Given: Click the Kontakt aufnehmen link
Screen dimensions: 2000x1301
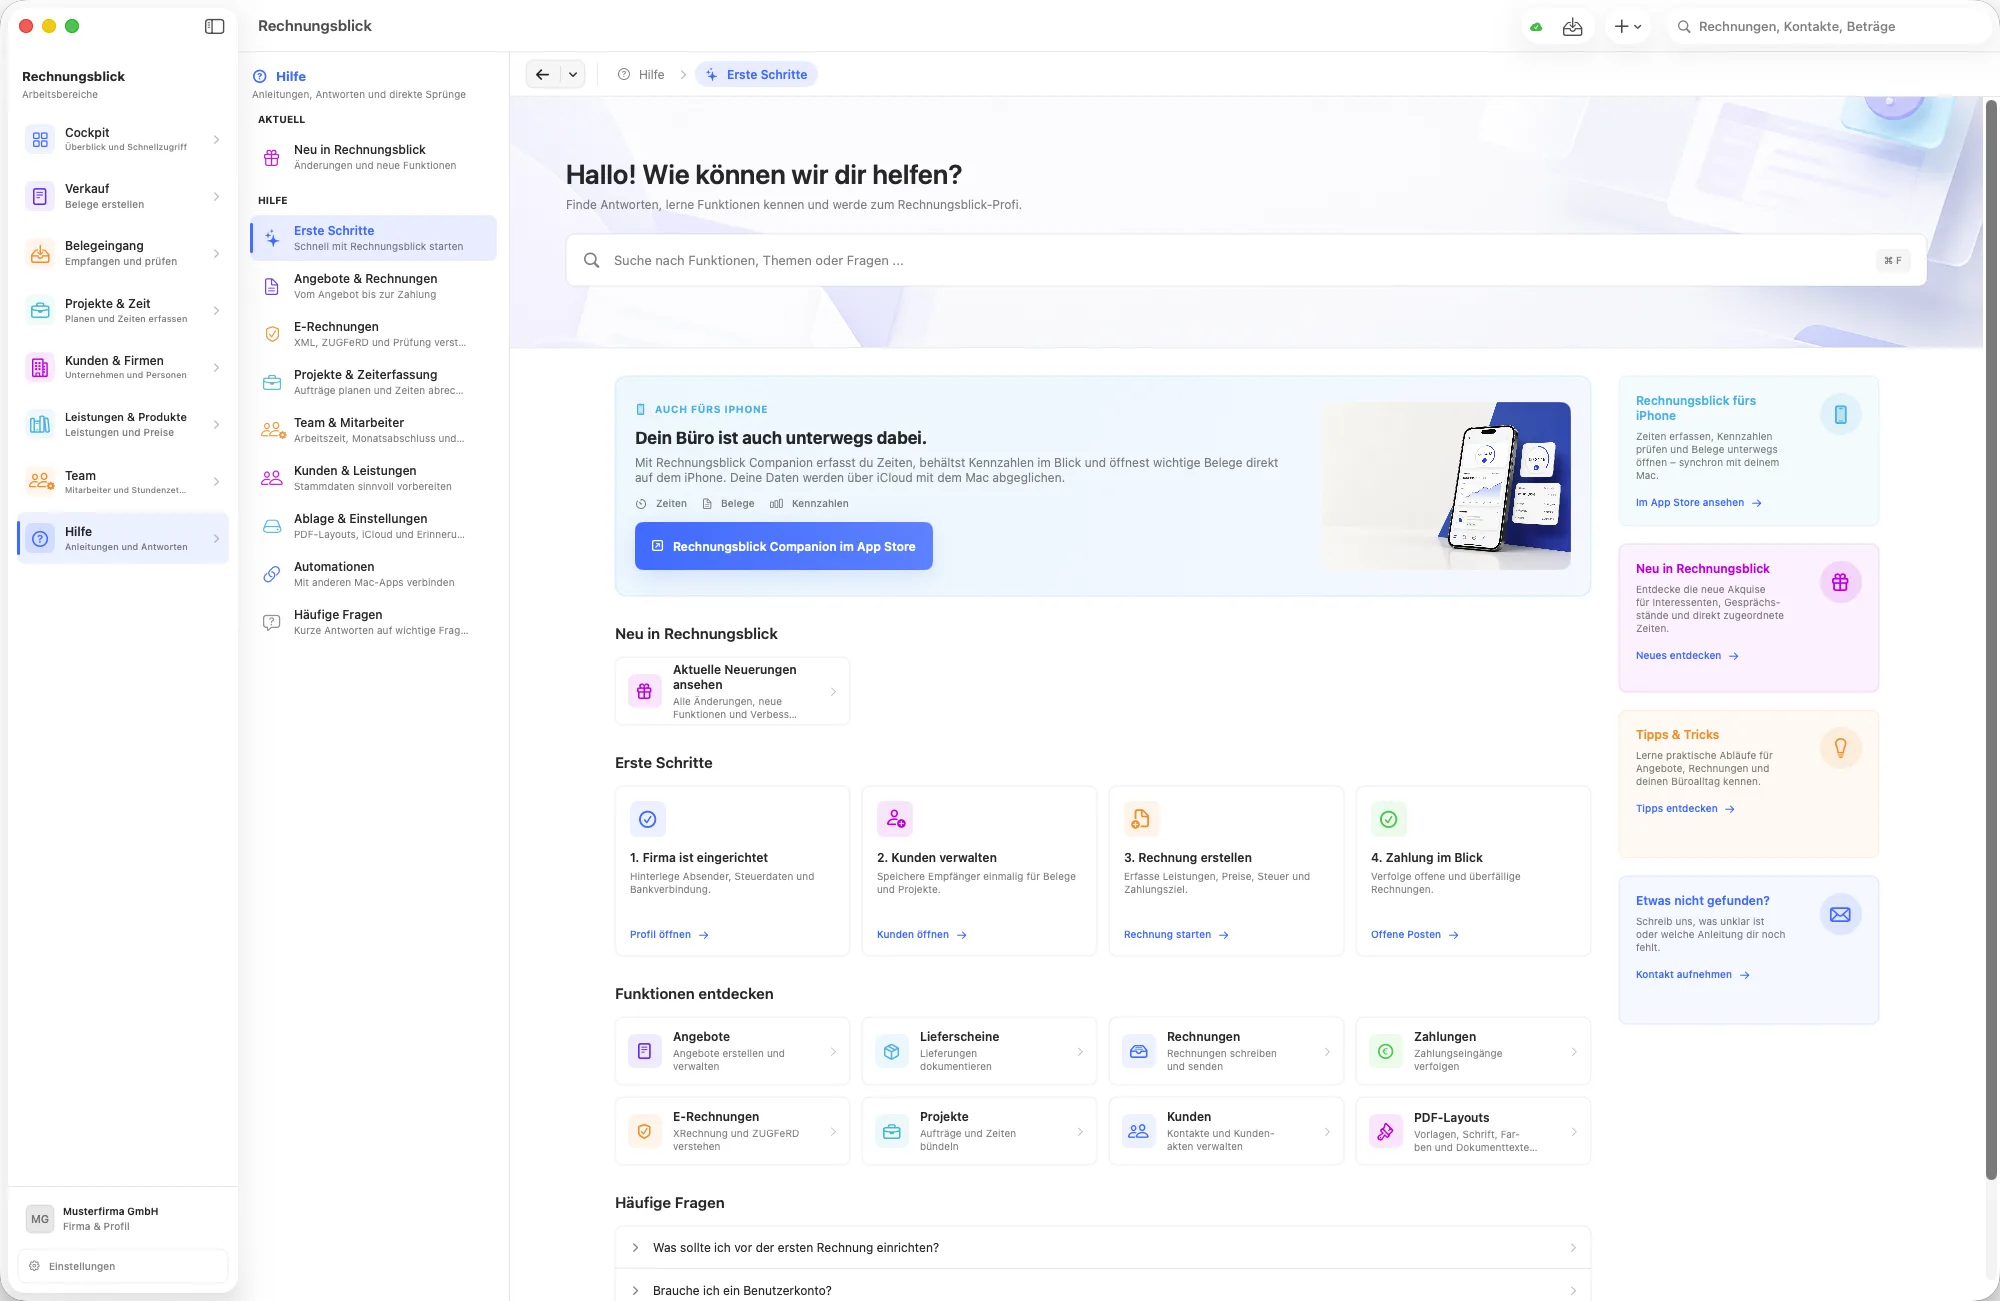Looking at the screenshot, I should (x=1692, y=974).
